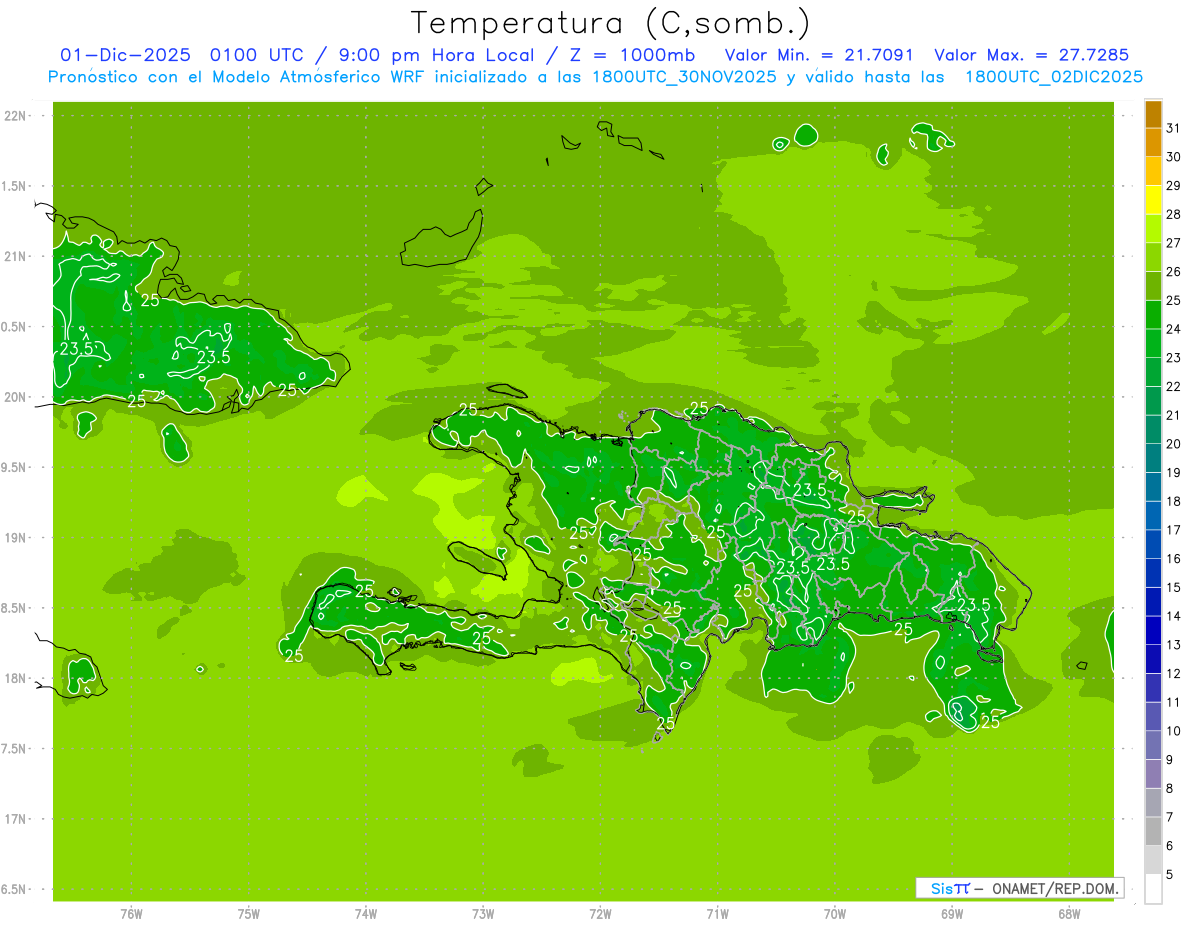Click the '0100 UTC' time label
This screenshot has height=927, width=1200.
[257, 55]
